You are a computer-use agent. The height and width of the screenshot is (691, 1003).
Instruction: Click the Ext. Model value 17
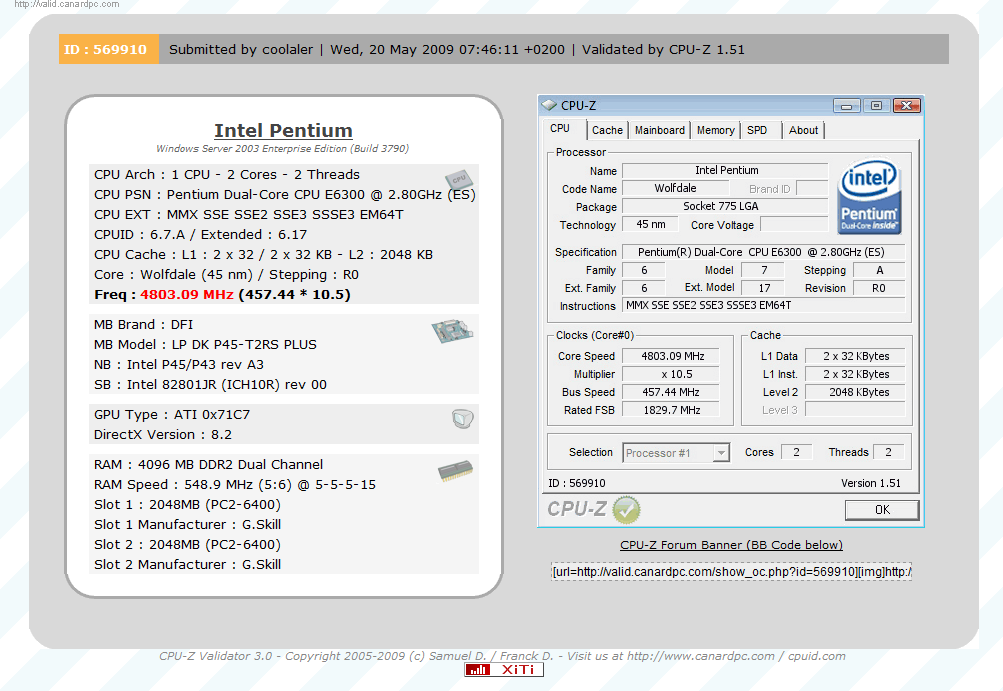(764, 288)
